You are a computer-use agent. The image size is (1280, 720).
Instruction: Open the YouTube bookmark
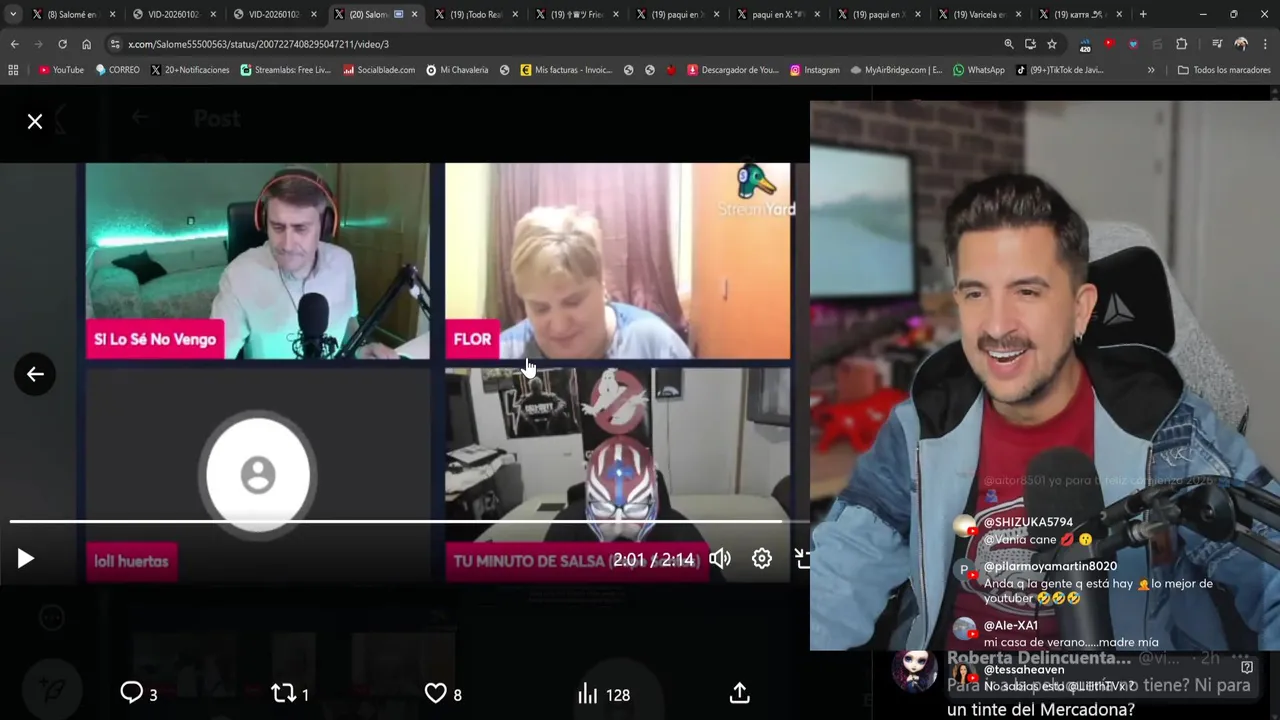click(x=61, y=70)
